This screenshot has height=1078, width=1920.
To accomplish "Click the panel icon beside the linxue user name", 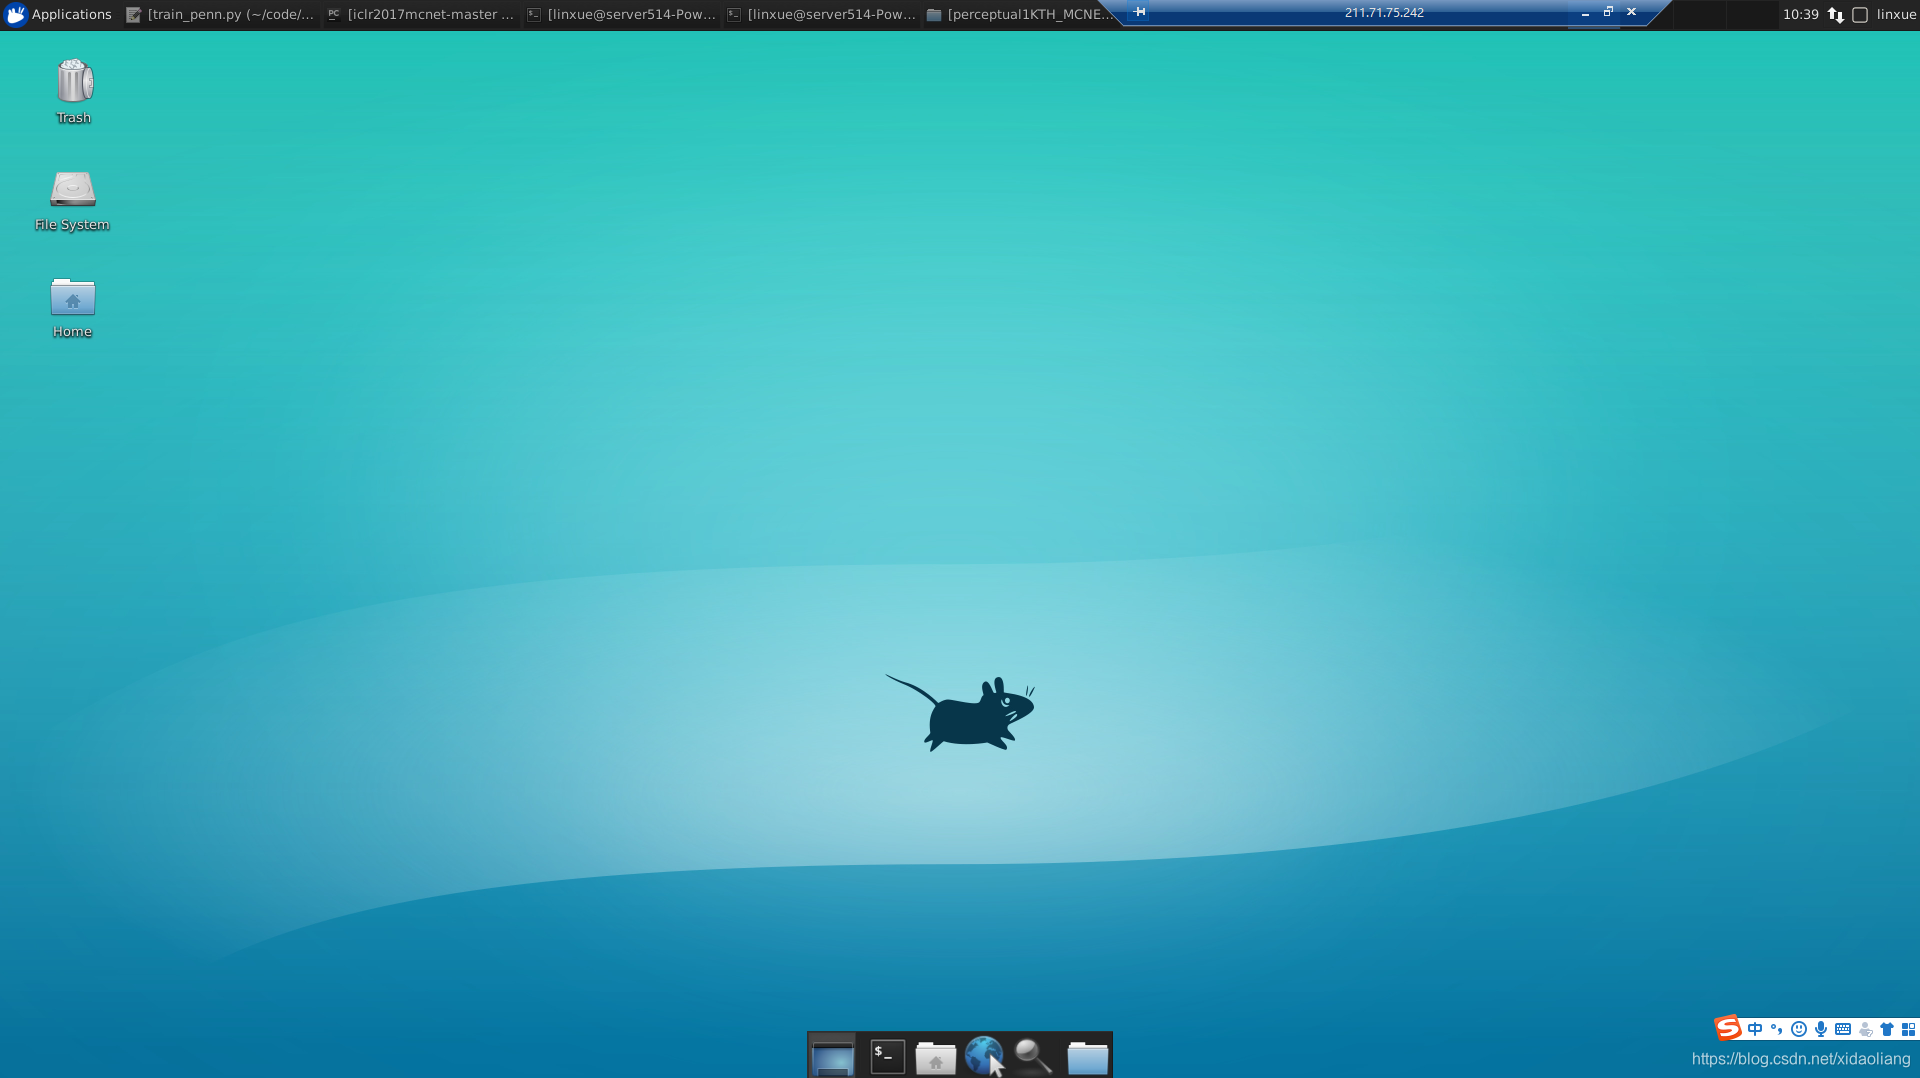I will point(1860,15).
